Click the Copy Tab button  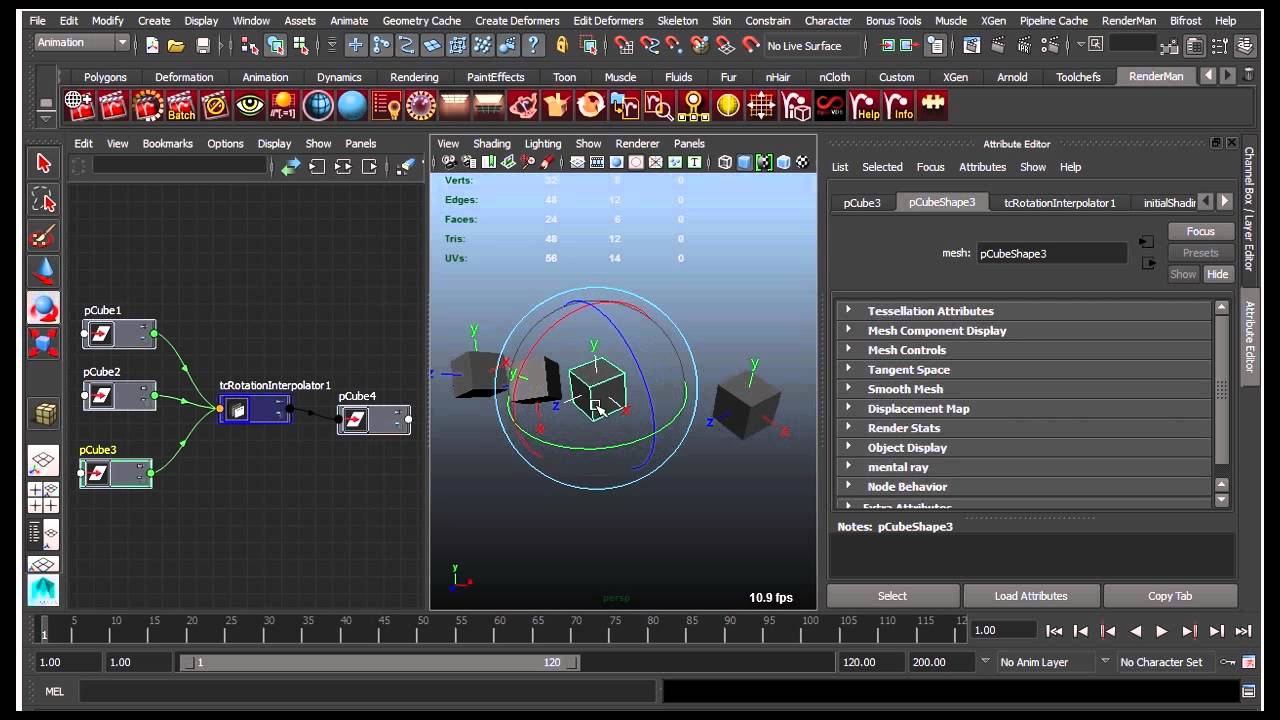tap(1170, 596)
